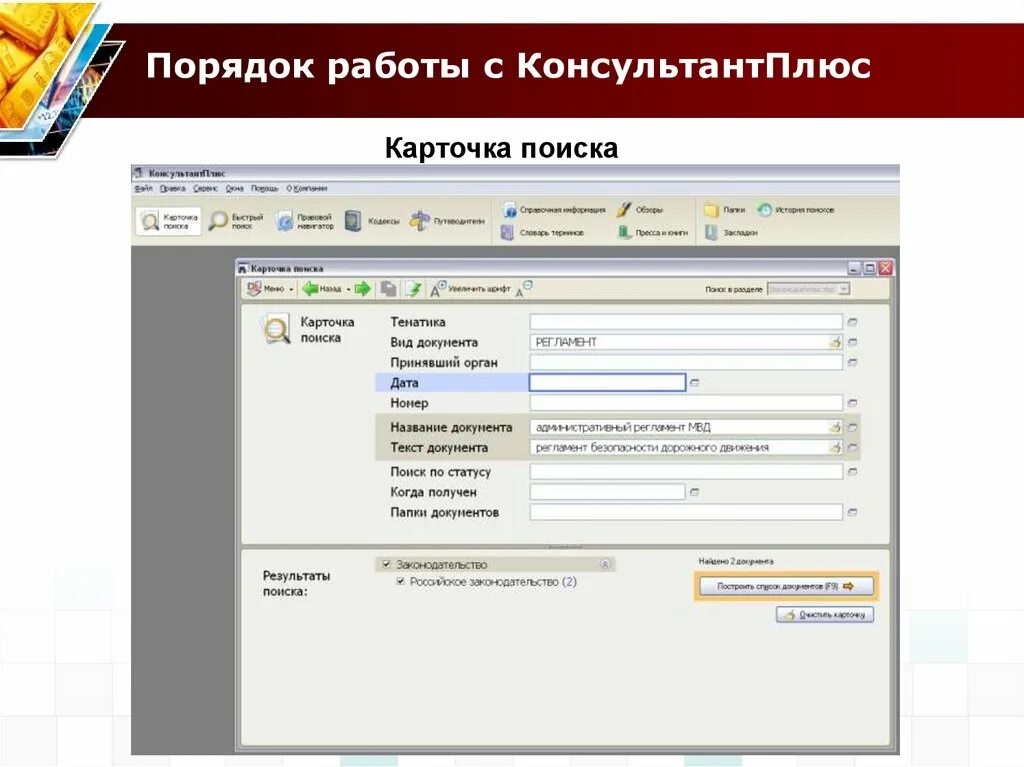Click the Найдено 2 документа text
Image resolution: width=1024 pixels, height=767 pixels.
736,561
